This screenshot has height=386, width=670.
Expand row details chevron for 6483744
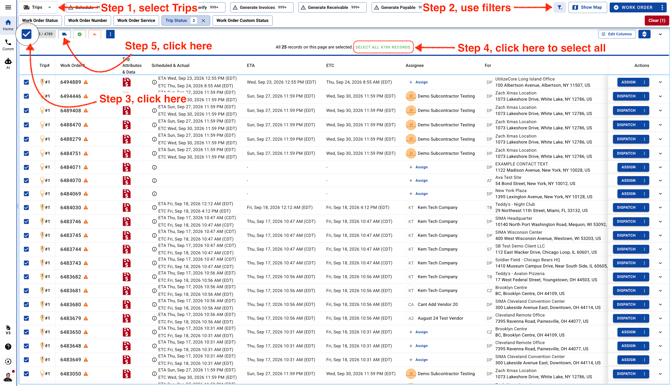pyautogui.click(x=661, y=249)
